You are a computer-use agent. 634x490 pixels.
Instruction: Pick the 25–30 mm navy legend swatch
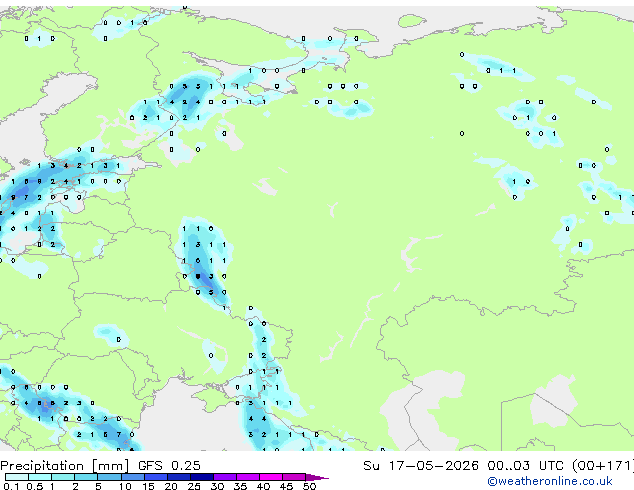click(x=202, y=477)
